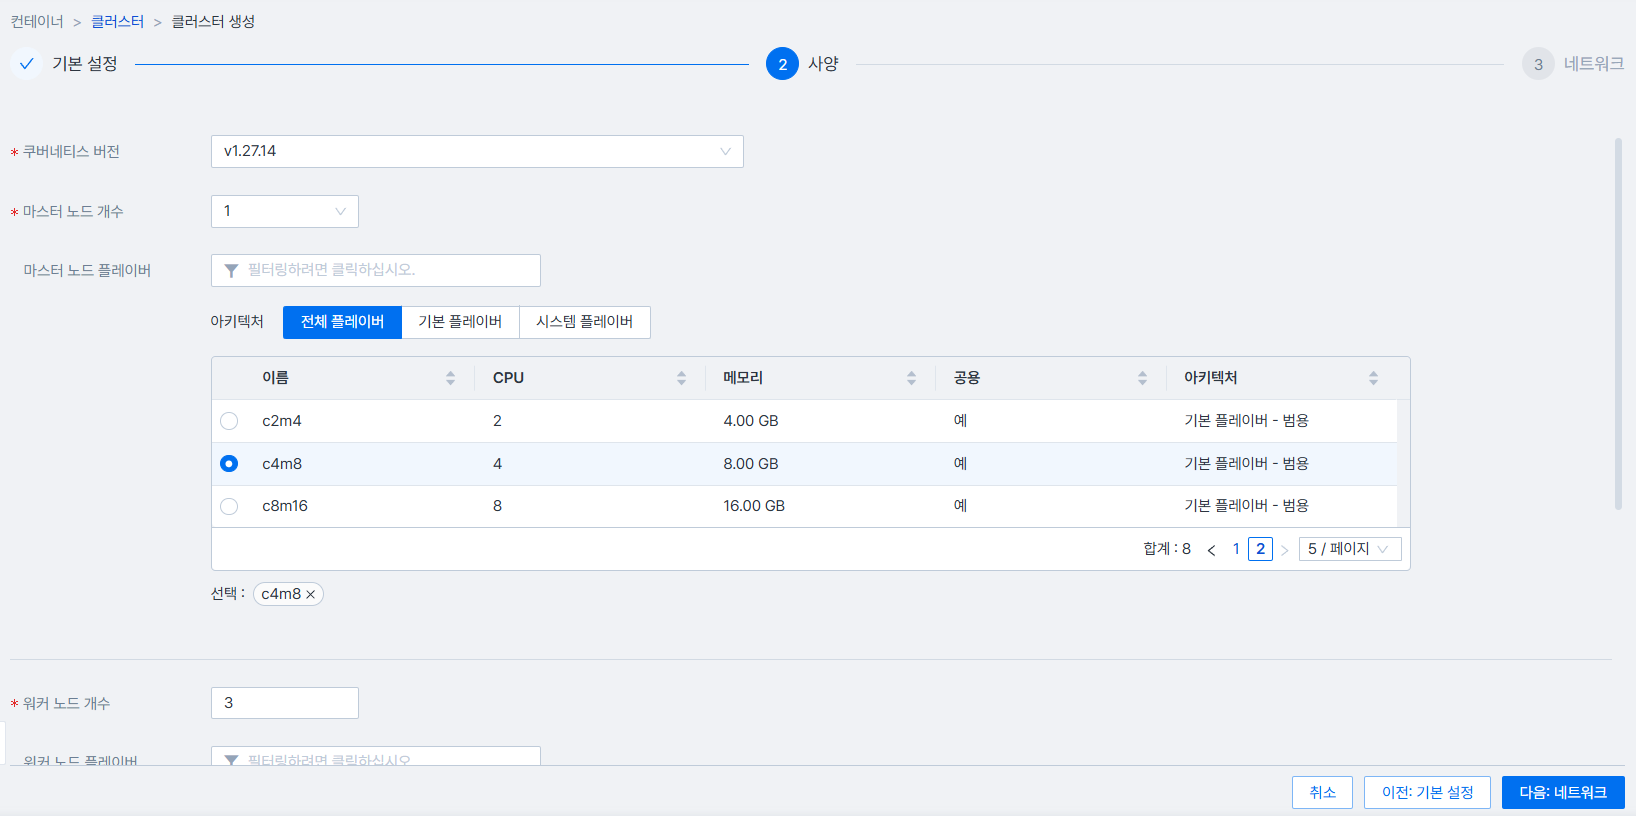Choose the c8m16 flavor radio button

point(229,506)
